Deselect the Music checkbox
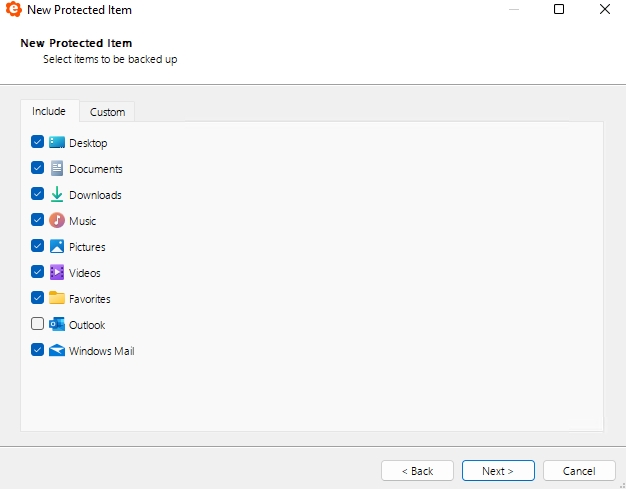Screen dimensions: 626x489 [x=38, y=220]
